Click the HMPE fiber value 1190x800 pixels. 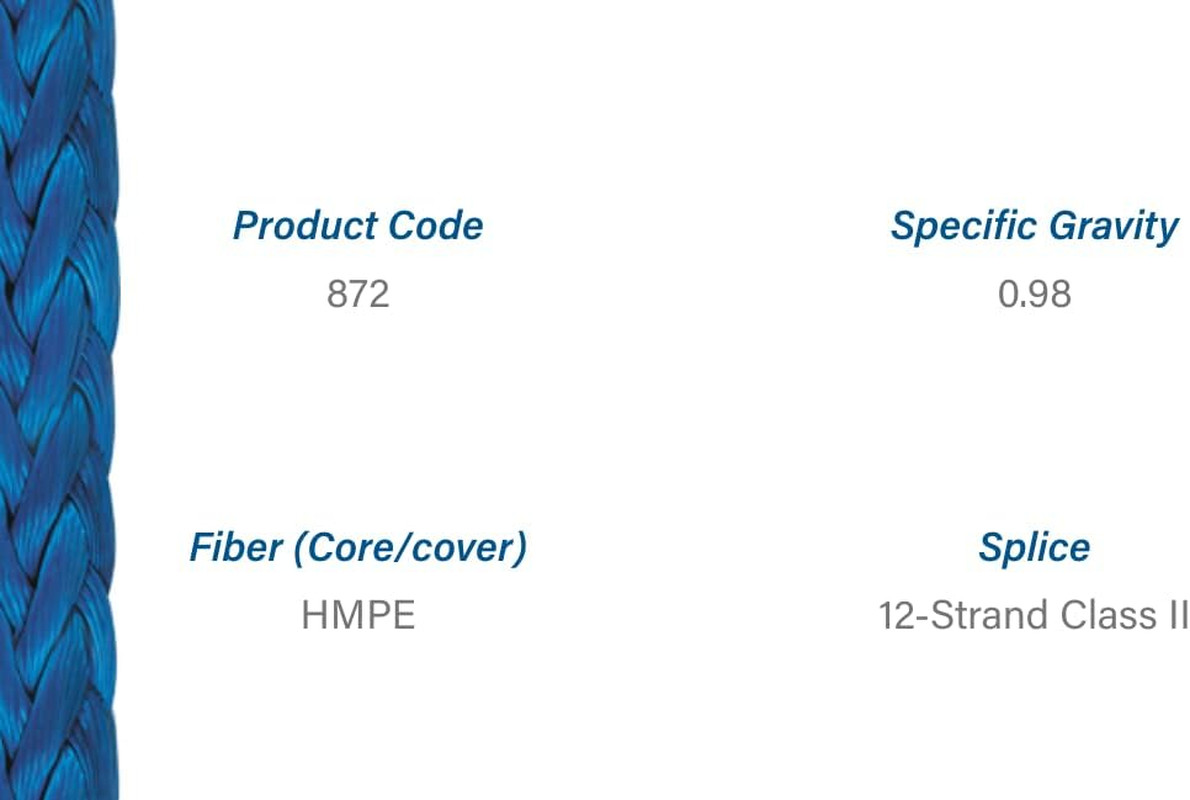pyautogui.click(x=358, y=616)
